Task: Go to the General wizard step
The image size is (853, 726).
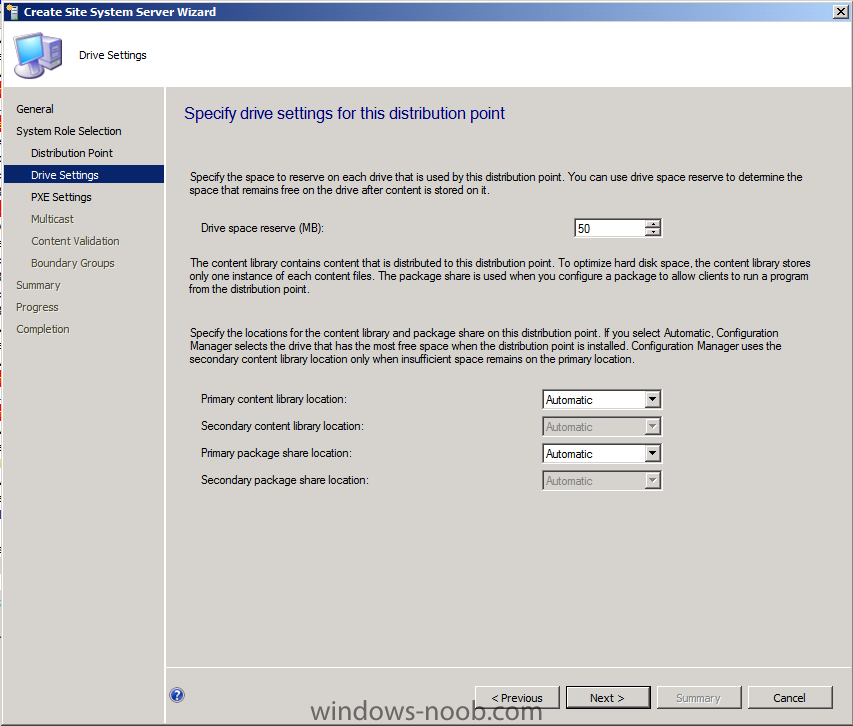Action: [35, 109]
